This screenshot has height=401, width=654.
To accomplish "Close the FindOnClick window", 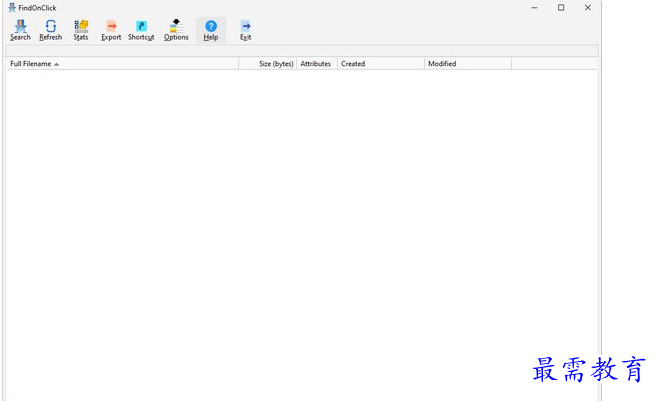I will [x=588, y=8].
